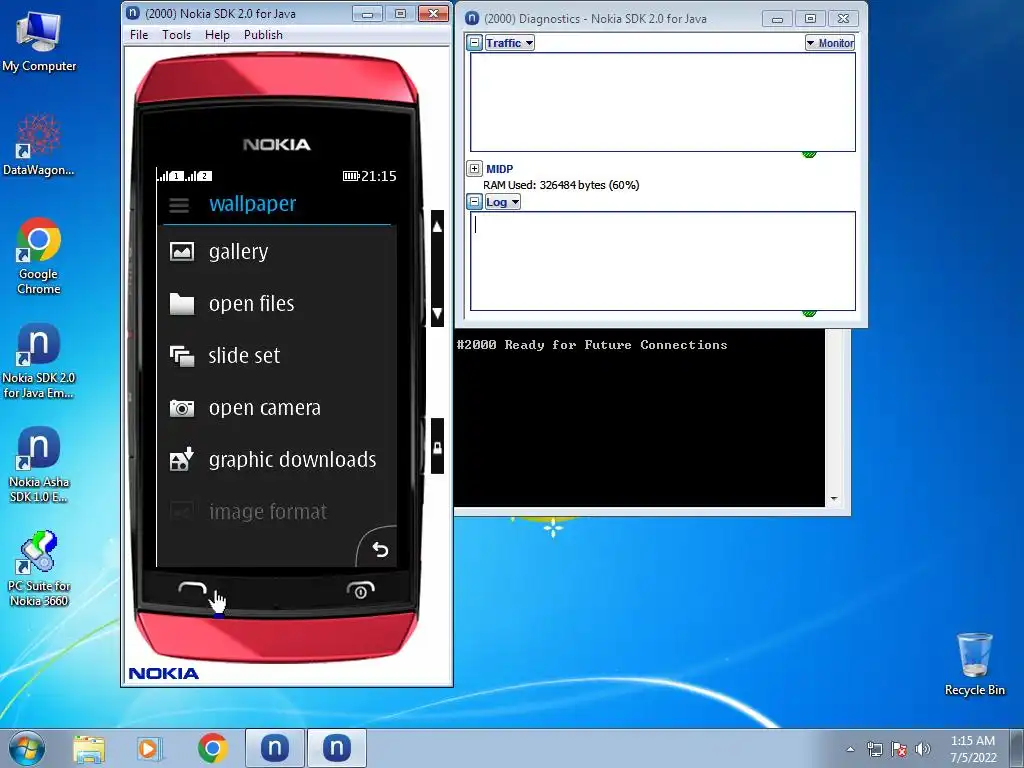Viewport: 1024px width, 768px height.
Task: Tap the gallery picture icon
Action: coord(182,251)
